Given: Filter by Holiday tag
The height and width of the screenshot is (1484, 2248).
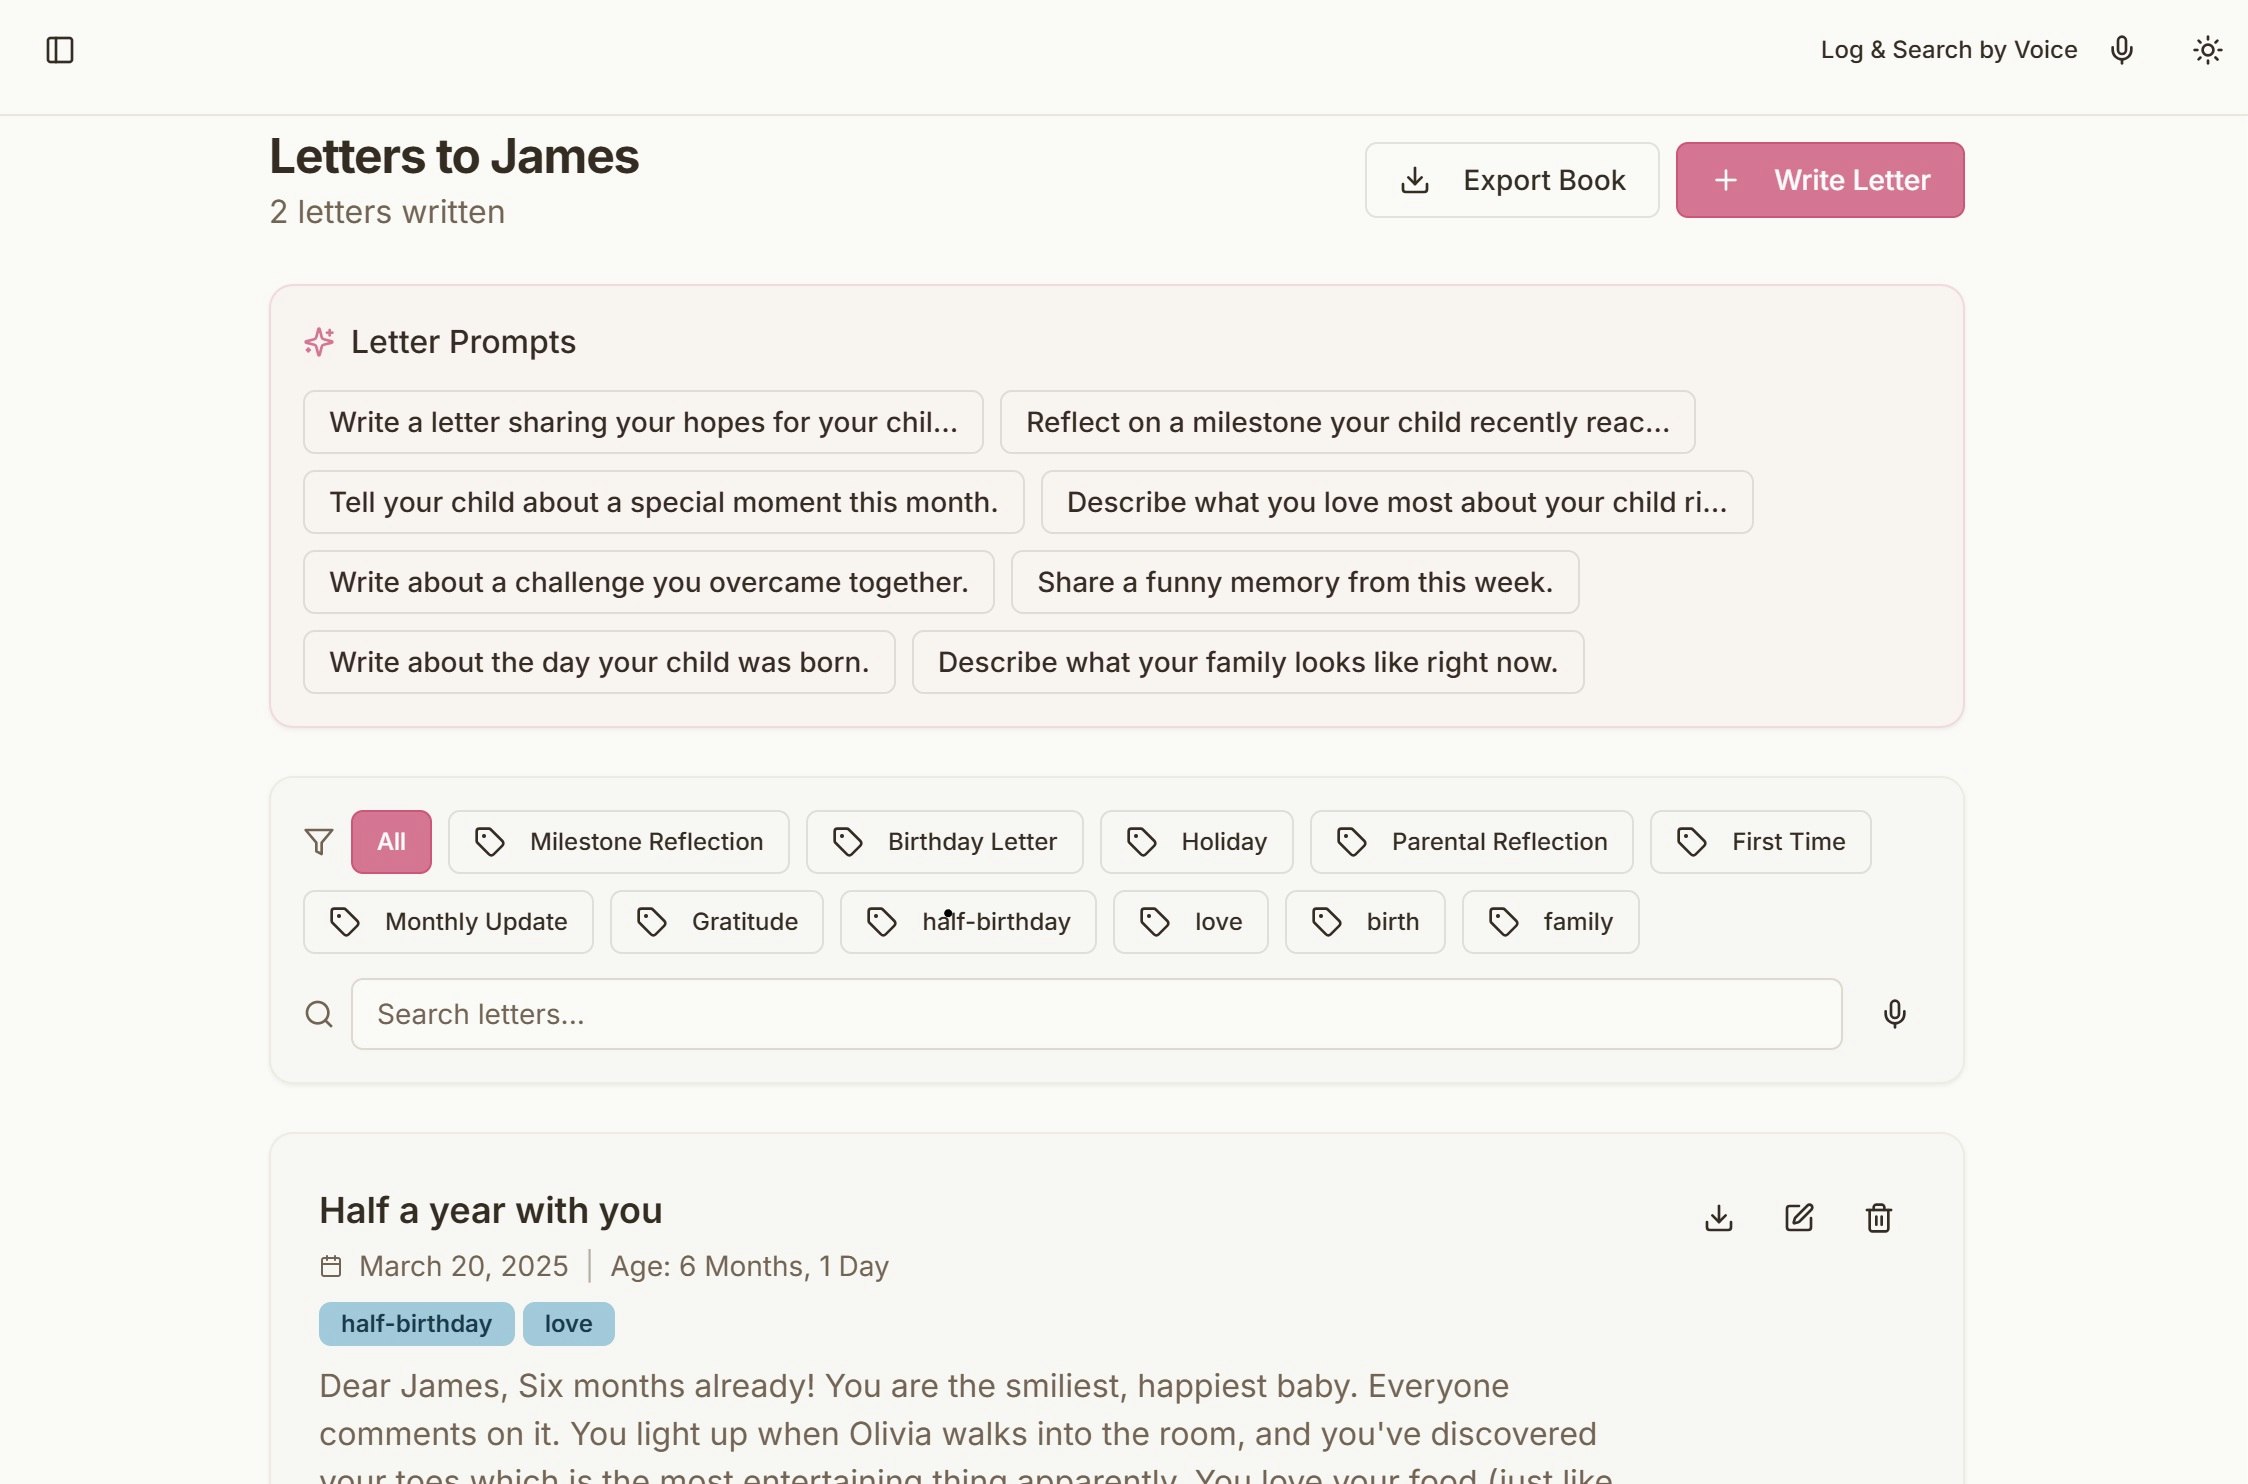Looking at the screenshot, I should pyautogui.click(x=1197, y=842).
